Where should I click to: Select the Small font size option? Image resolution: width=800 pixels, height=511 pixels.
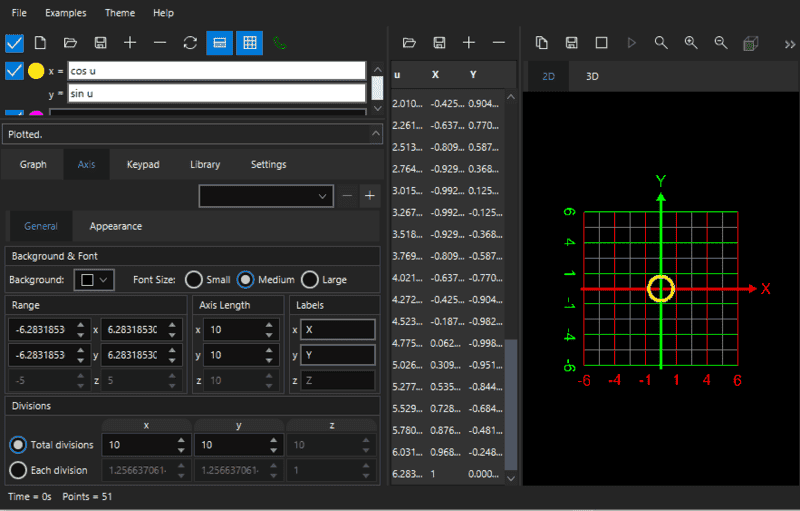(194, 280)
